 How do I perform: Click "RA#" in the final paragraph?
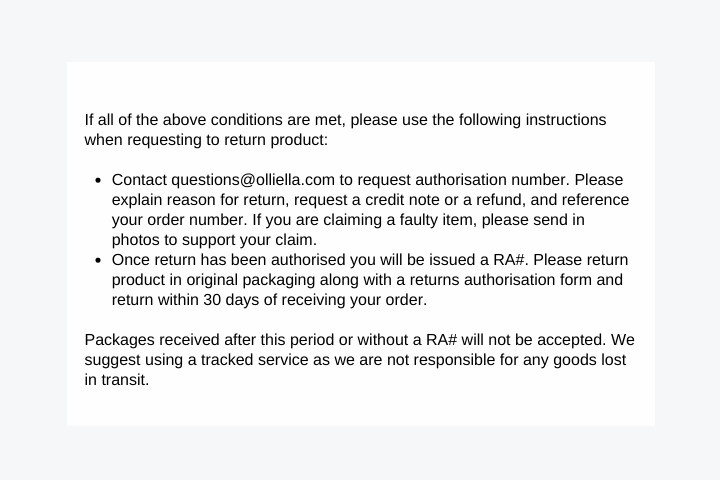(x=442, y=340)
